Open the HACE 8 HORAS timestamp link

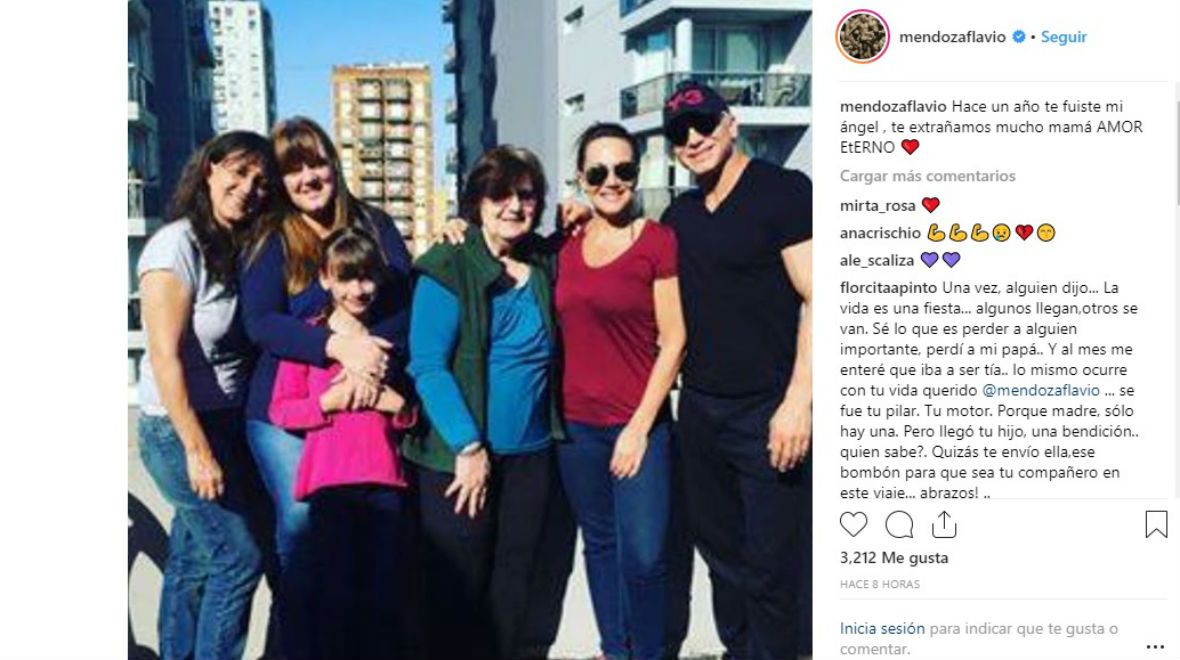pyautogui.click(x=880, y=584)
